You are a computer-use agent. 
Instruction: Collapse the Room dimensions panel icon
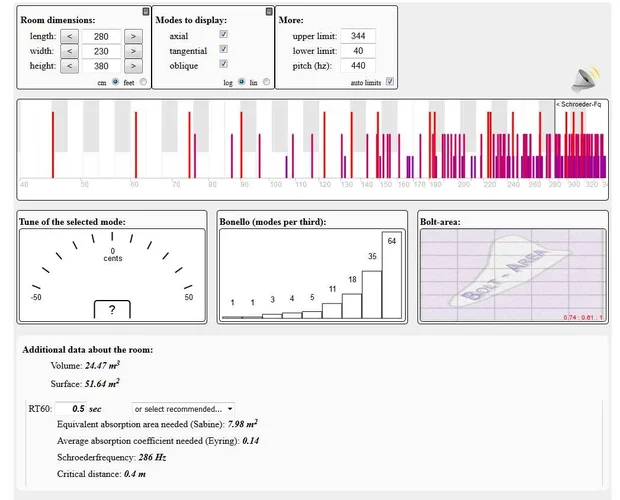146,11
